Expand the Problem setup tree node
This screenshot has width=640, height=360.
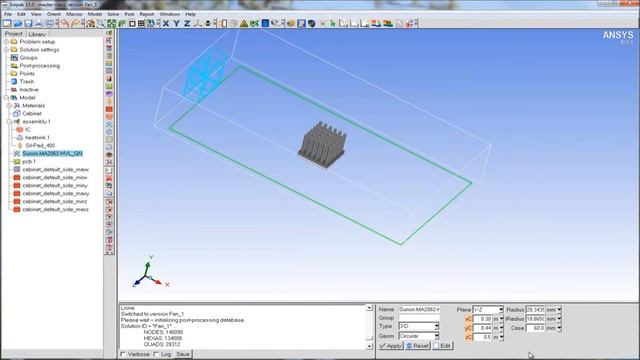pos(6,42)
